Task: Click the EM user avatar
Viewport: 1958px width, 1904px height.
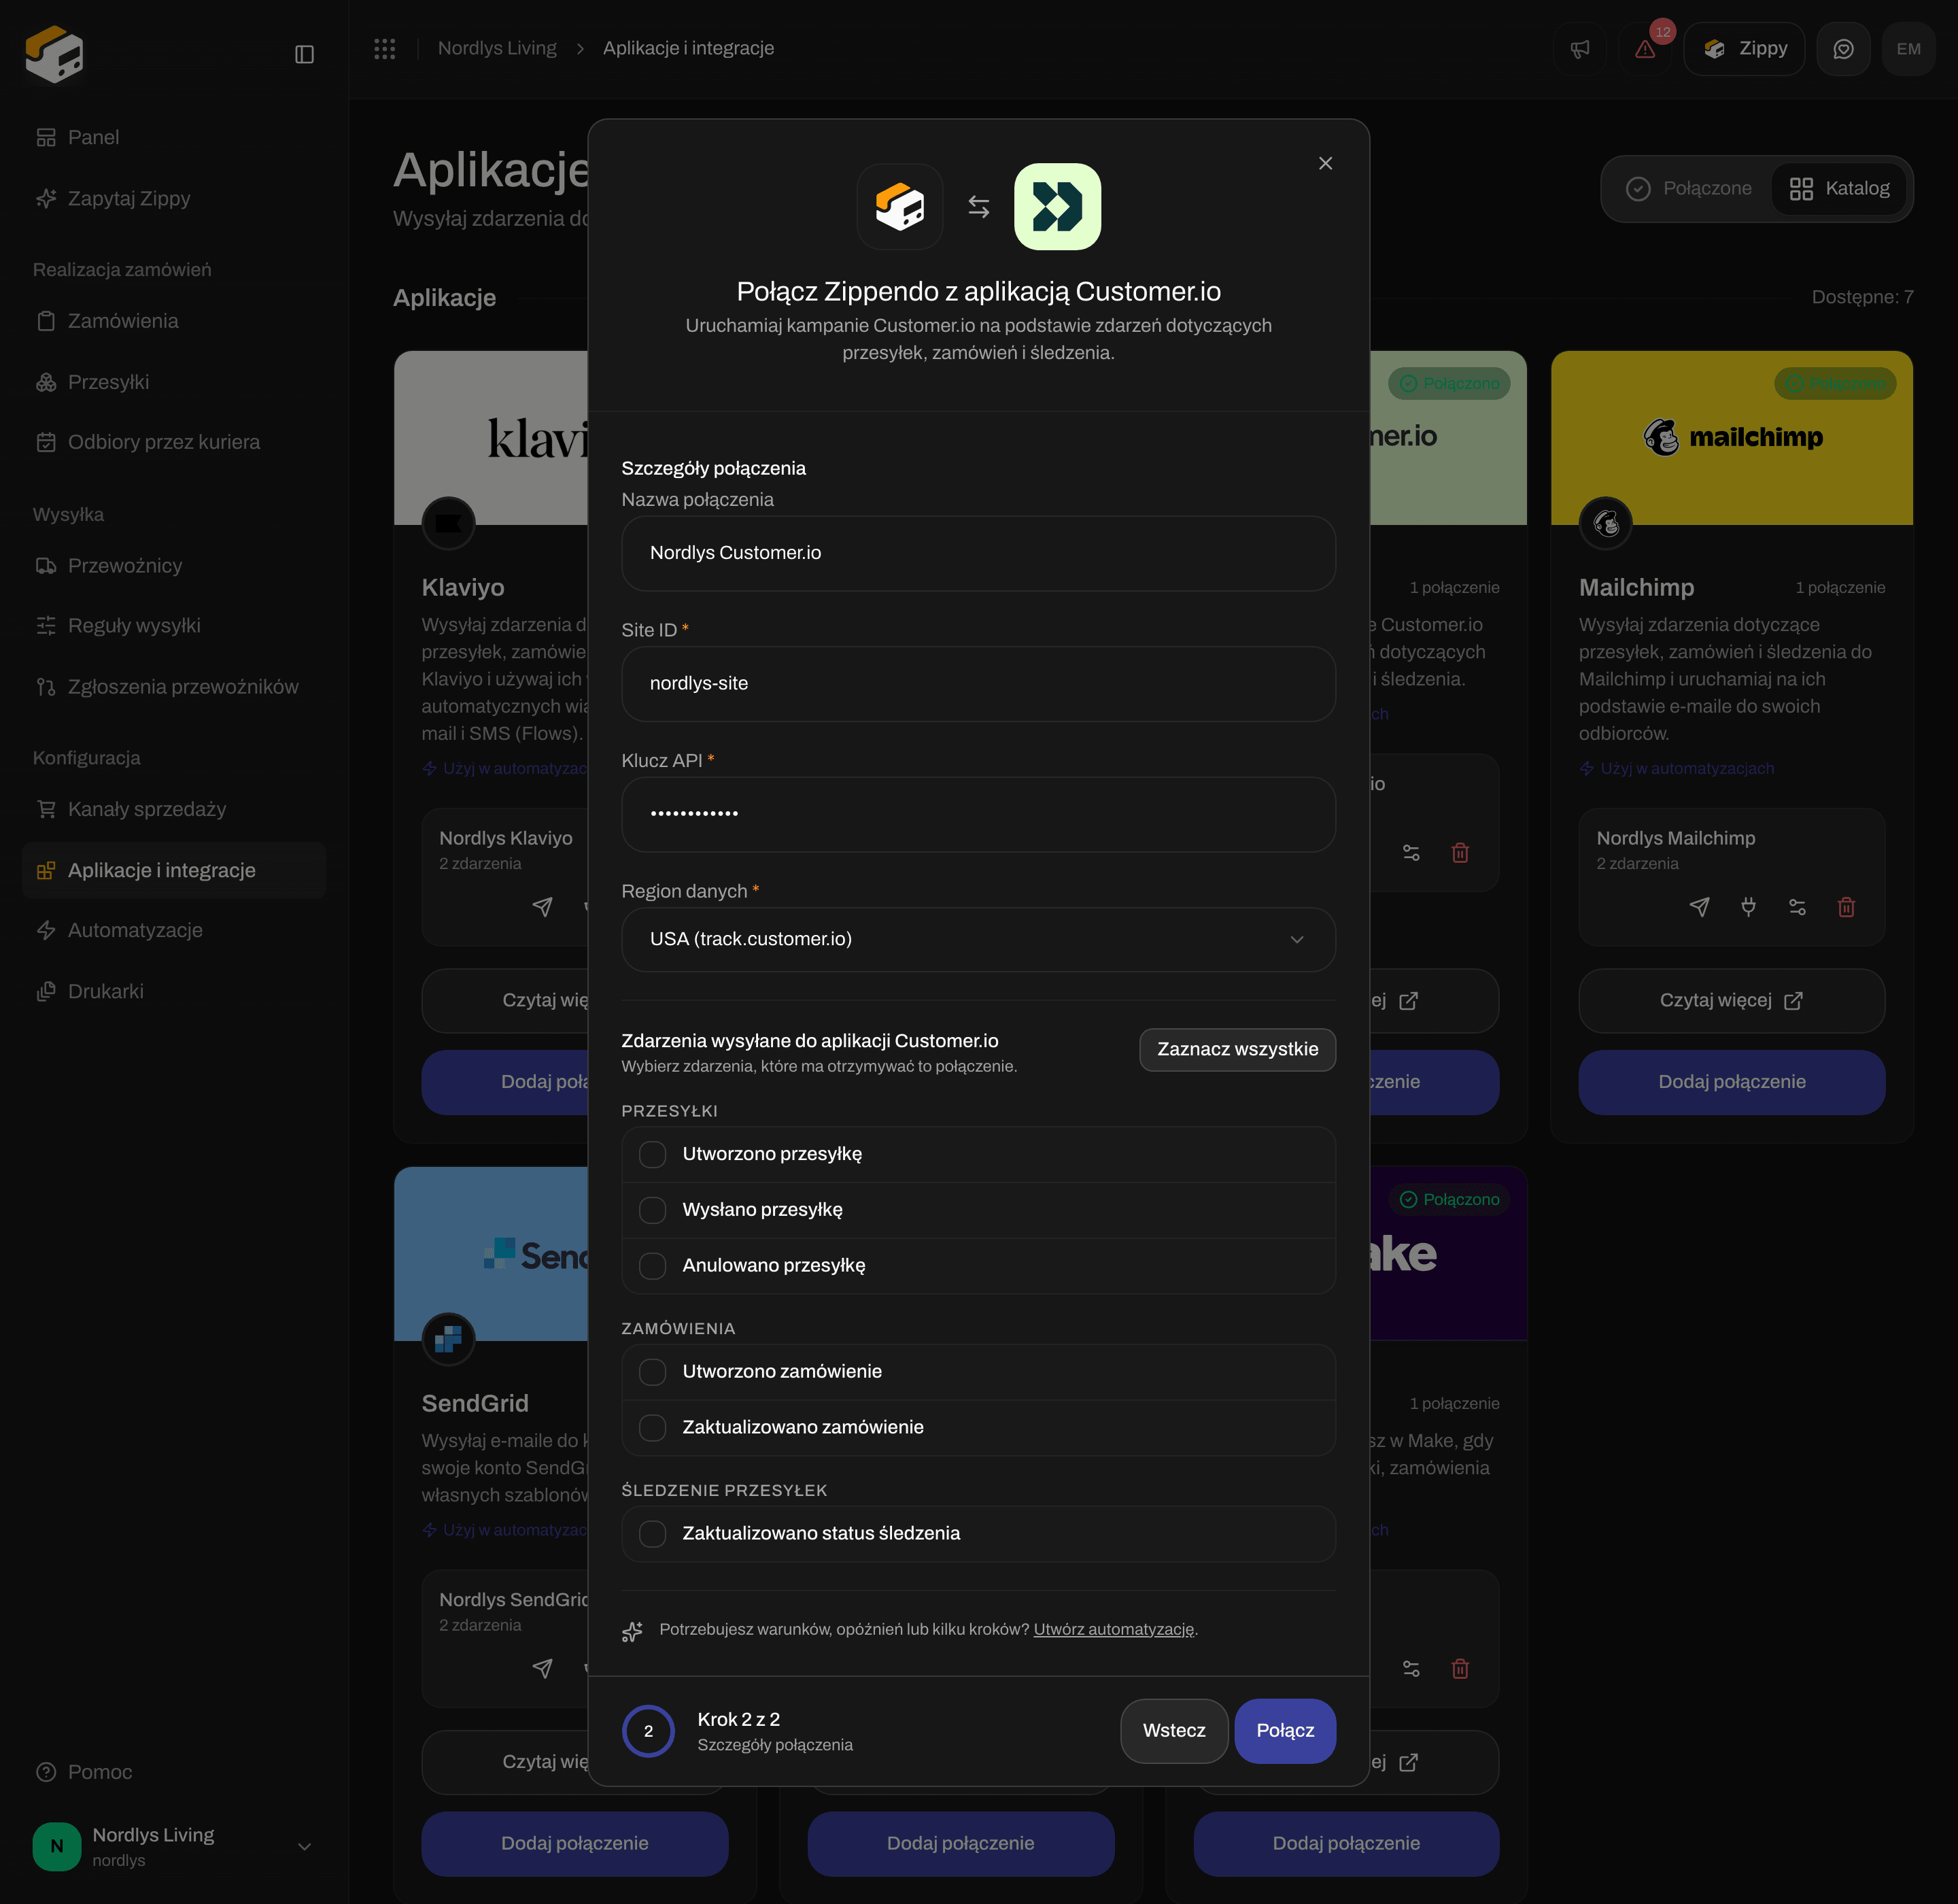Action: point(1908,49)
